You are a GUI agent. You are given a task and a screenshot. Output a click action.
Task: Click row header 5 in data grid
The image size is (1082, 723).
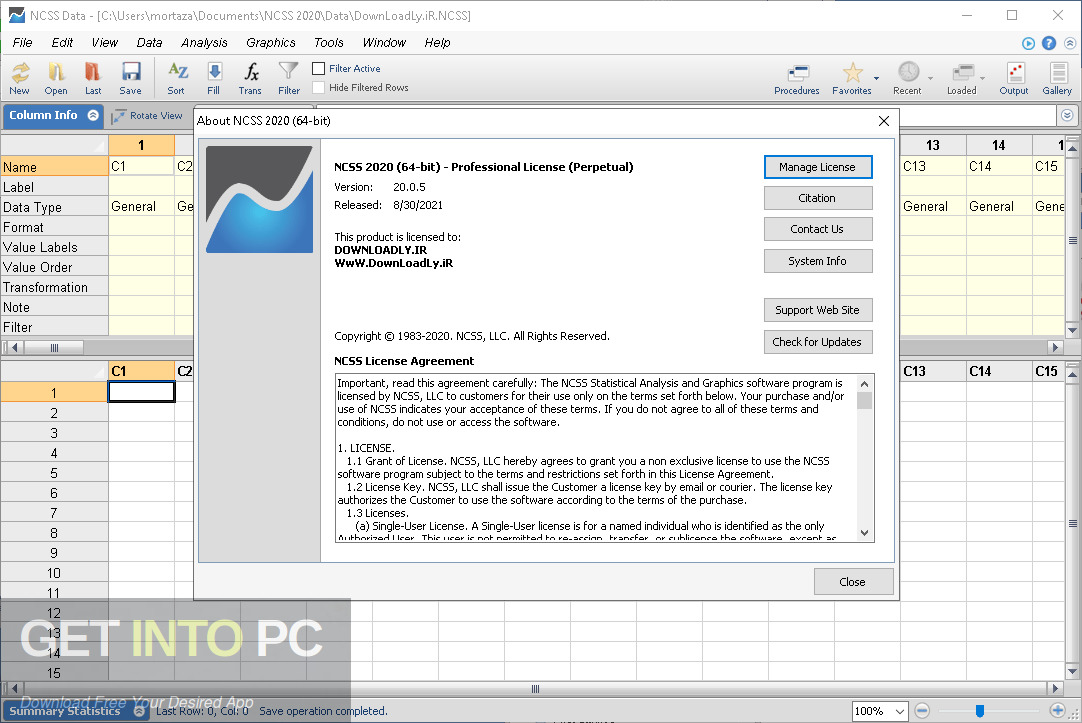[54, 473]
